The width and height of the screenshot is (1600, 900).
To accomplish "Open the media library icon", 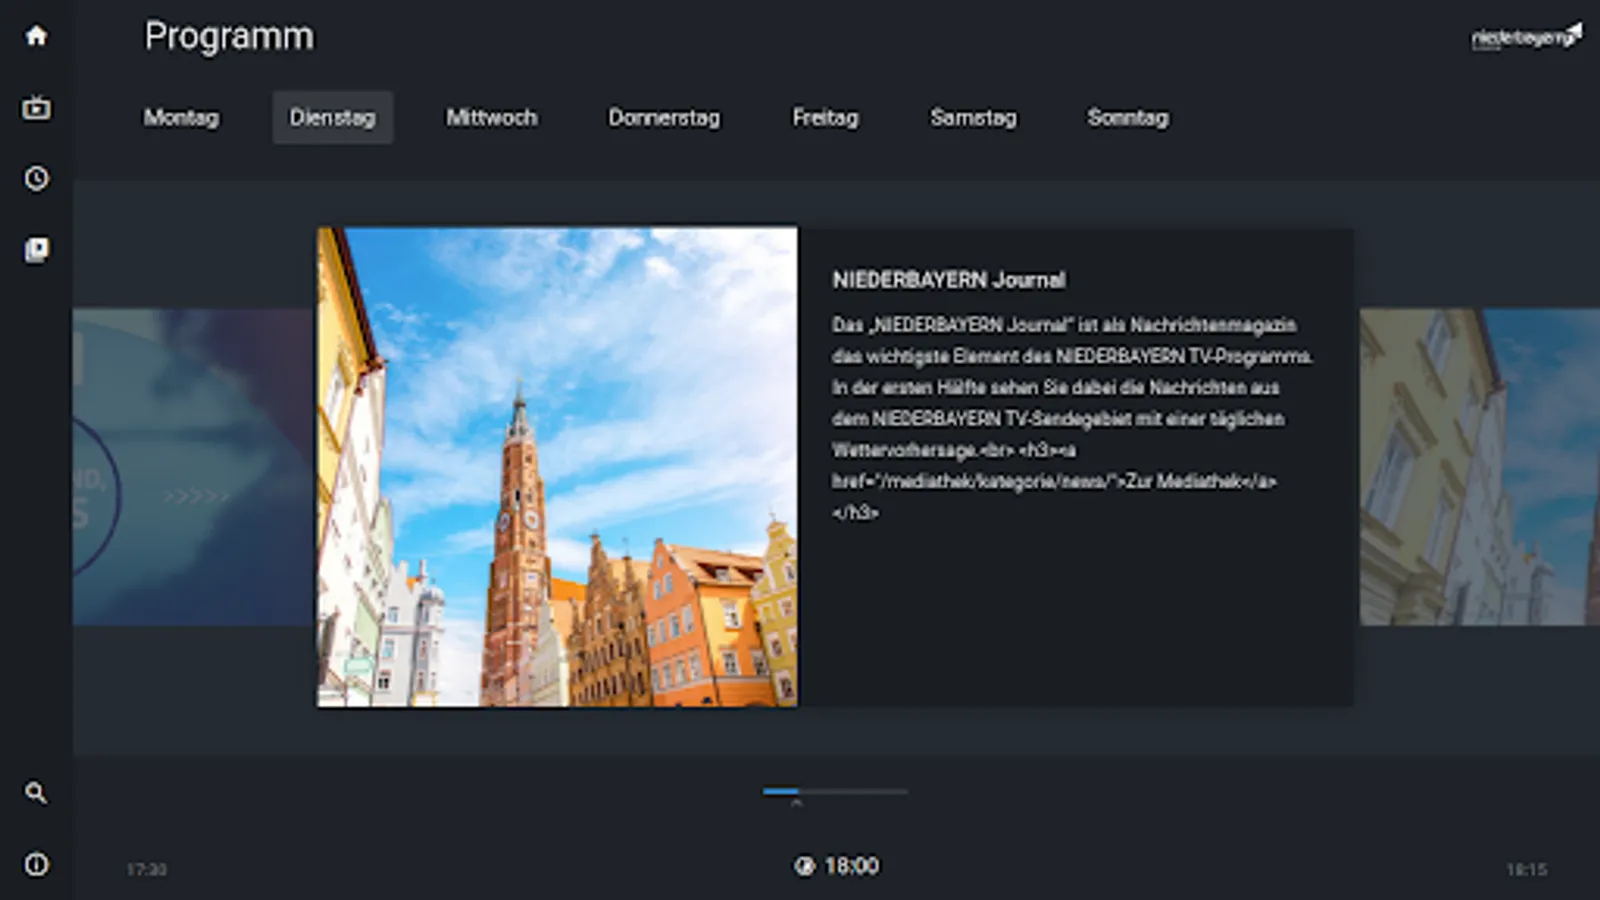I will pyautogui.click(x=36, y=249).
